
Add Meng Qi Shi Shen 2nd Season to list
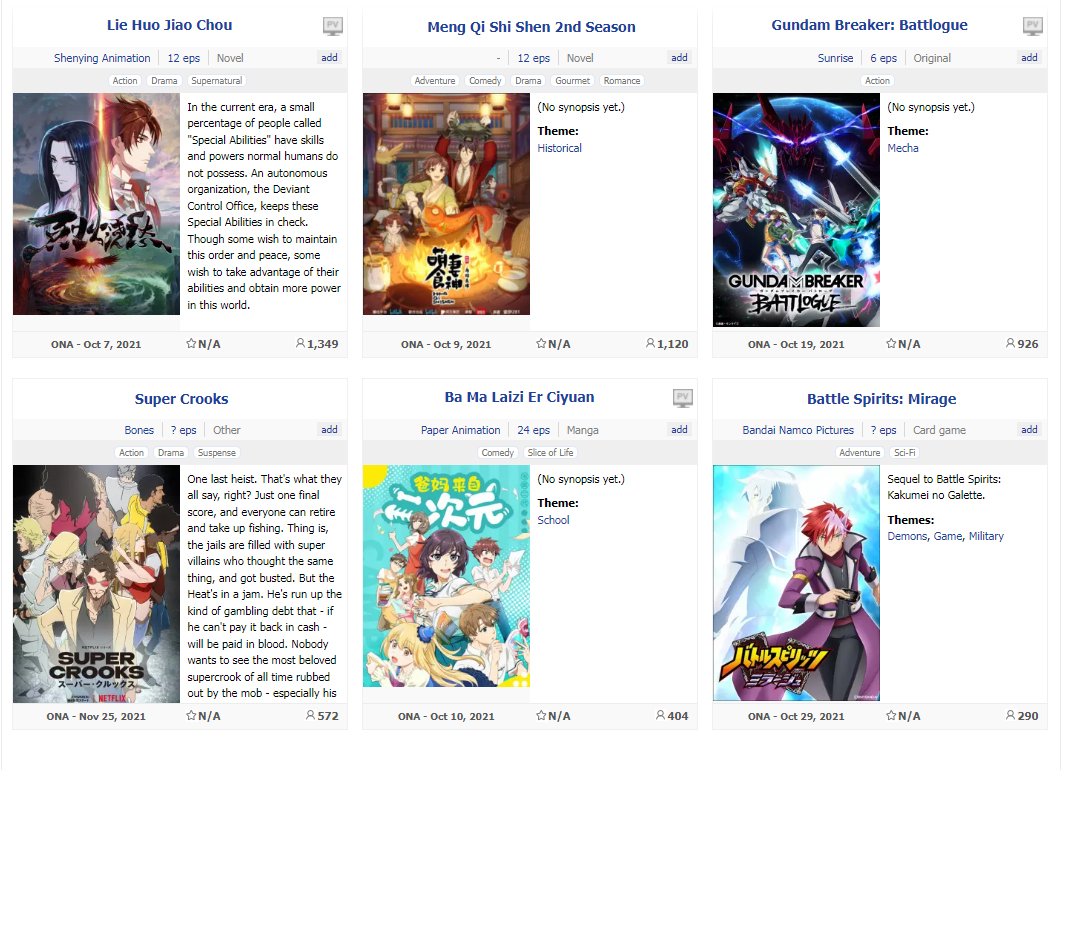click(679, 58)
